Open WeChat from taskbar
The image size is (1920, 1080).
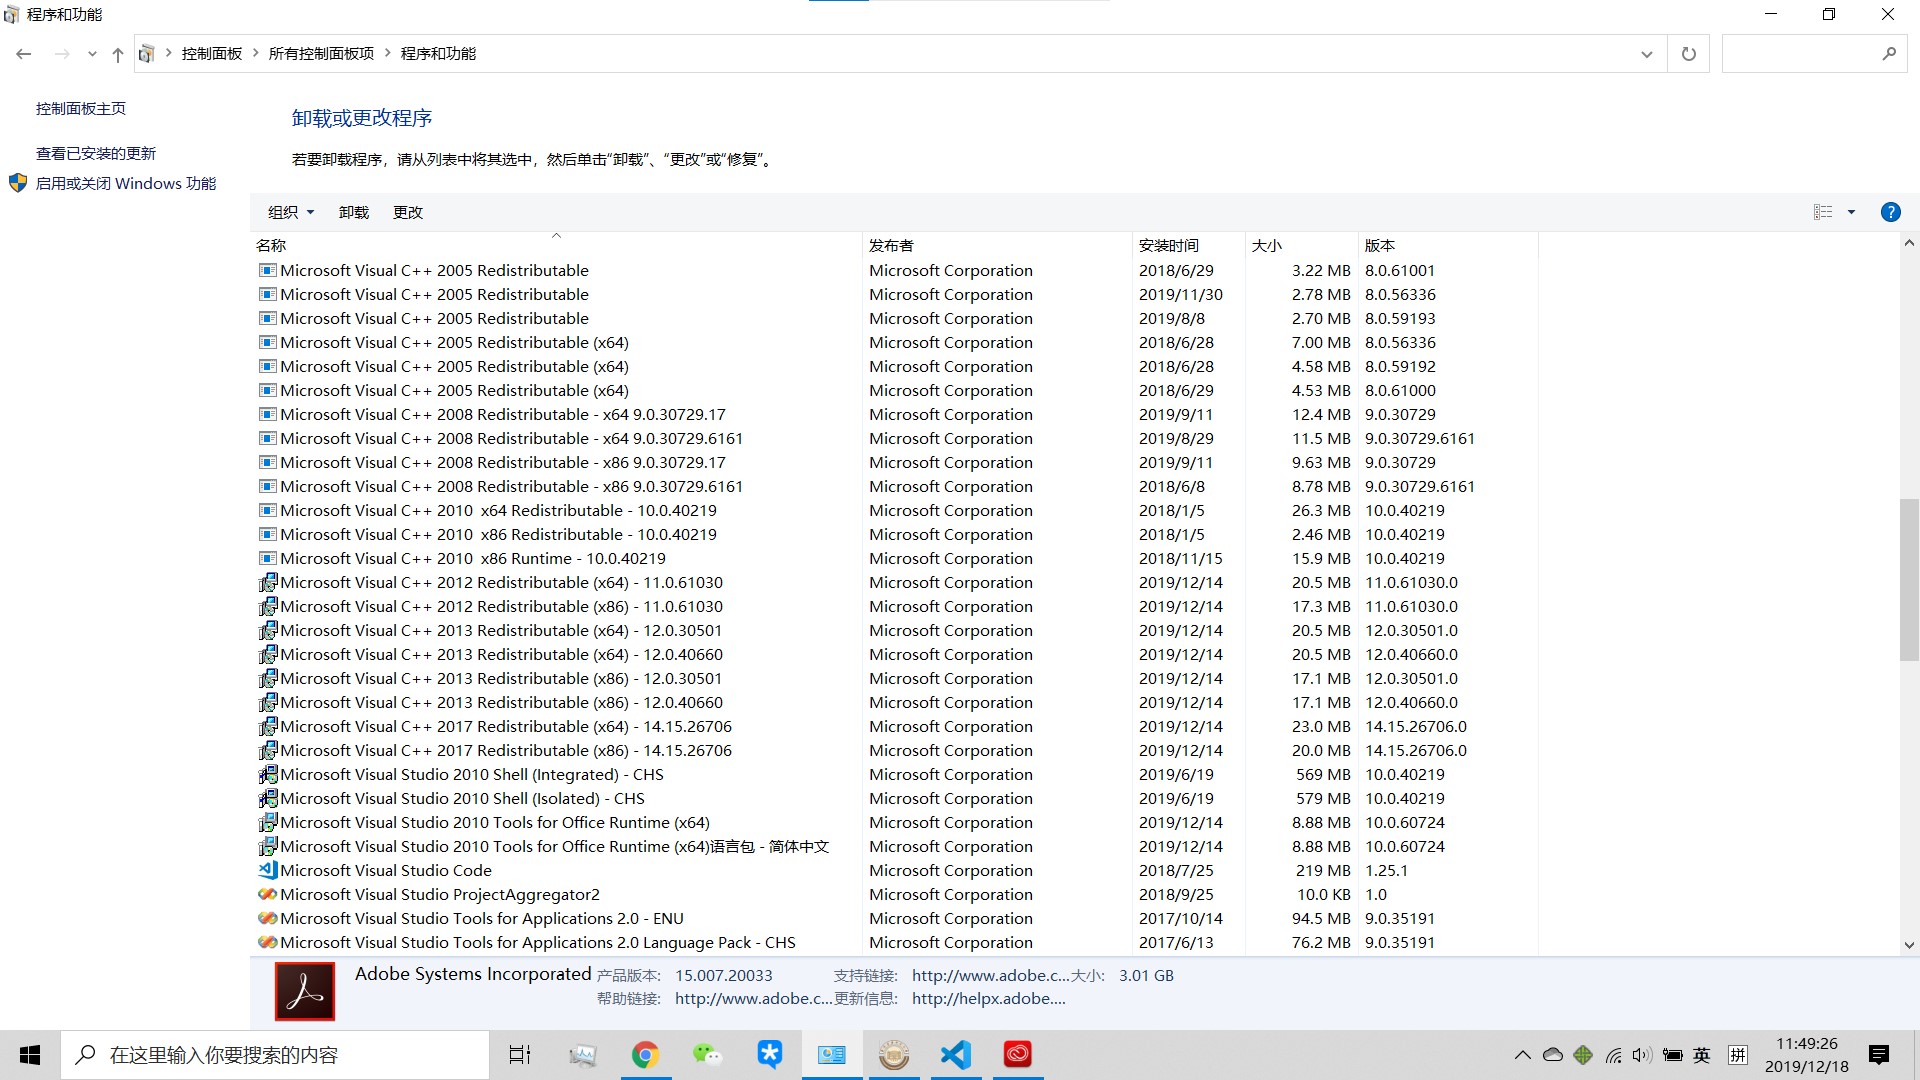pyautogui.click(x=707, y=1055)
